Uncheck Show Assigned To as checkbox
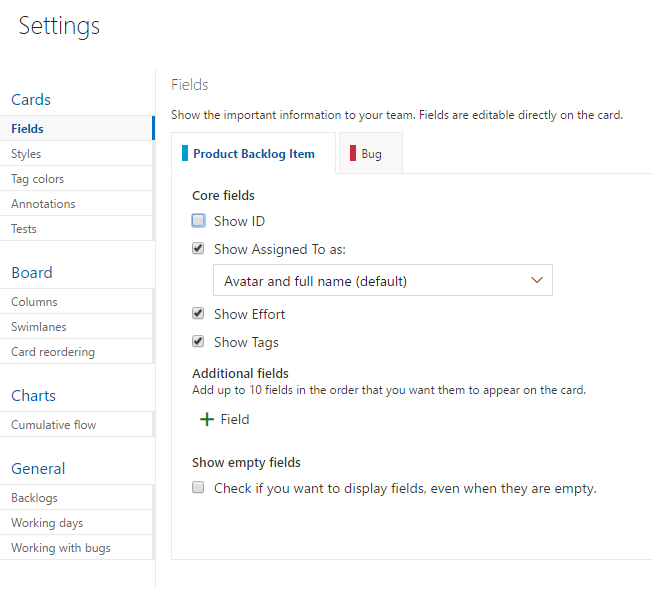 click(x=198, y=249)
